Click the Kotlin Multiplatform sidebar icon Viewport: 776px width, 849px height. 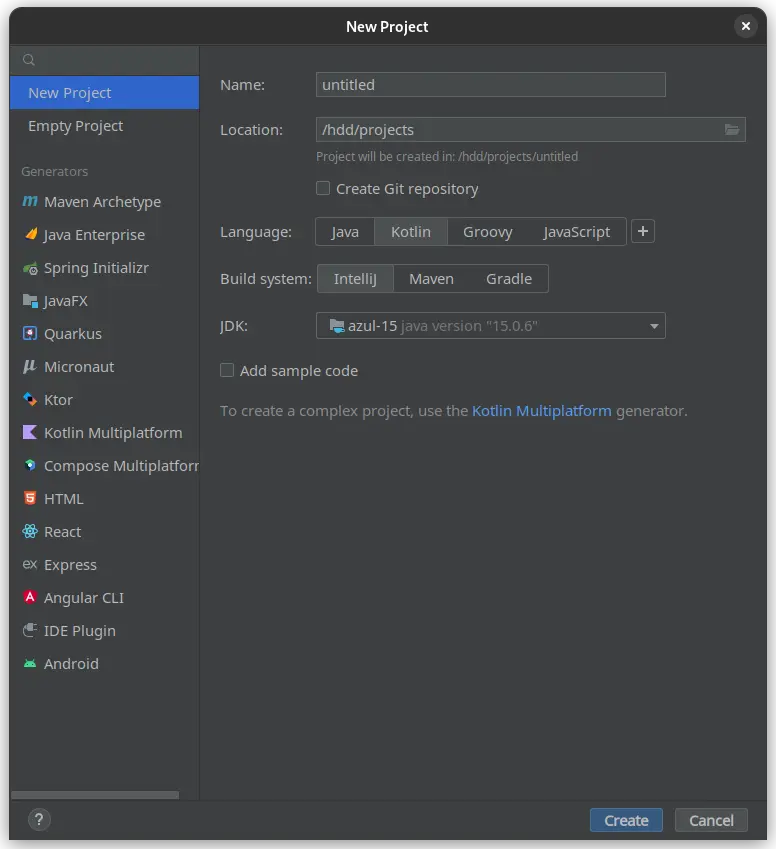pos(30,433)
